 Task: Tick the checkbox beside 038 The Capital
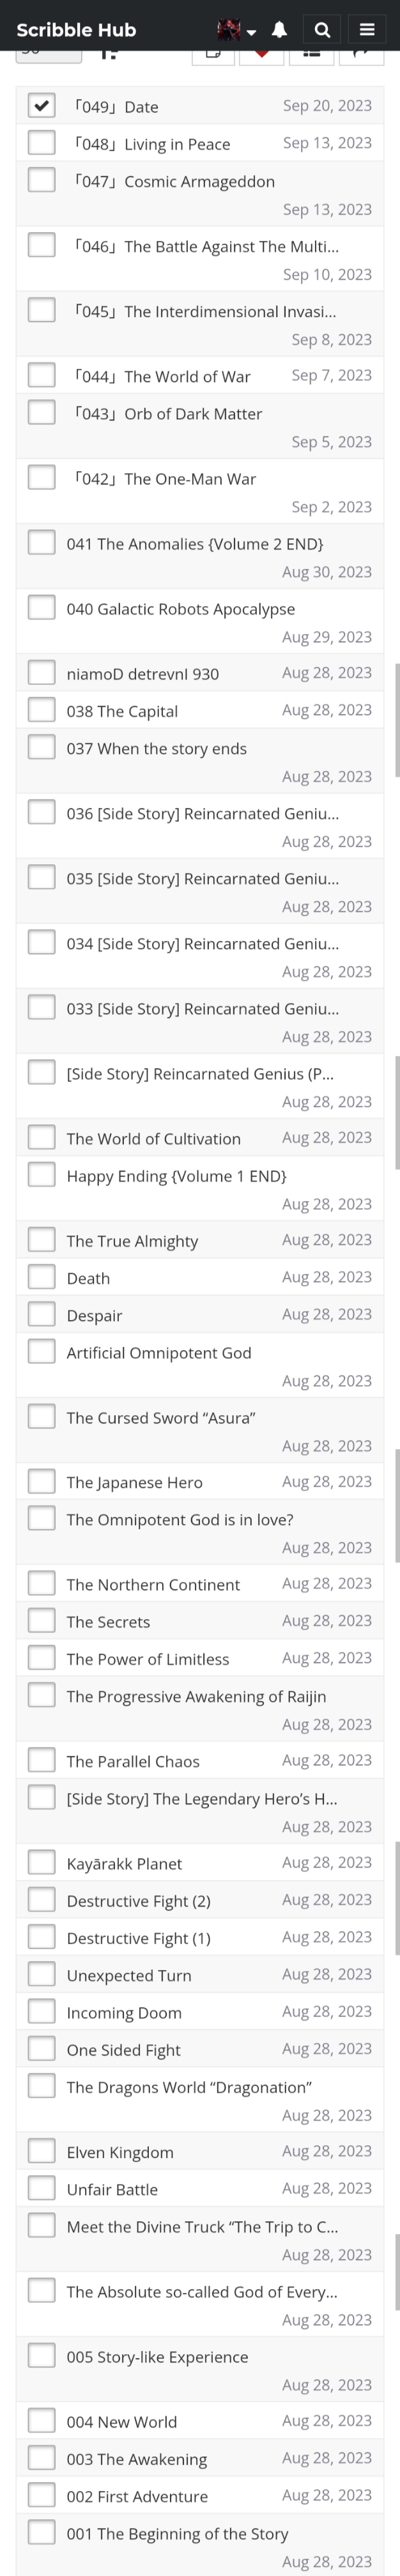click(x=41, y=710)
